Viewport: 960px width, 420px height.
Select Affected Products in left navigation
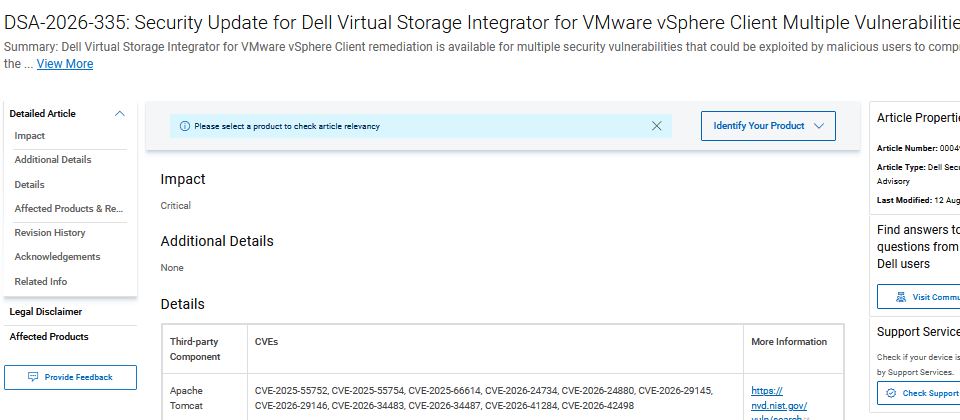49,337
